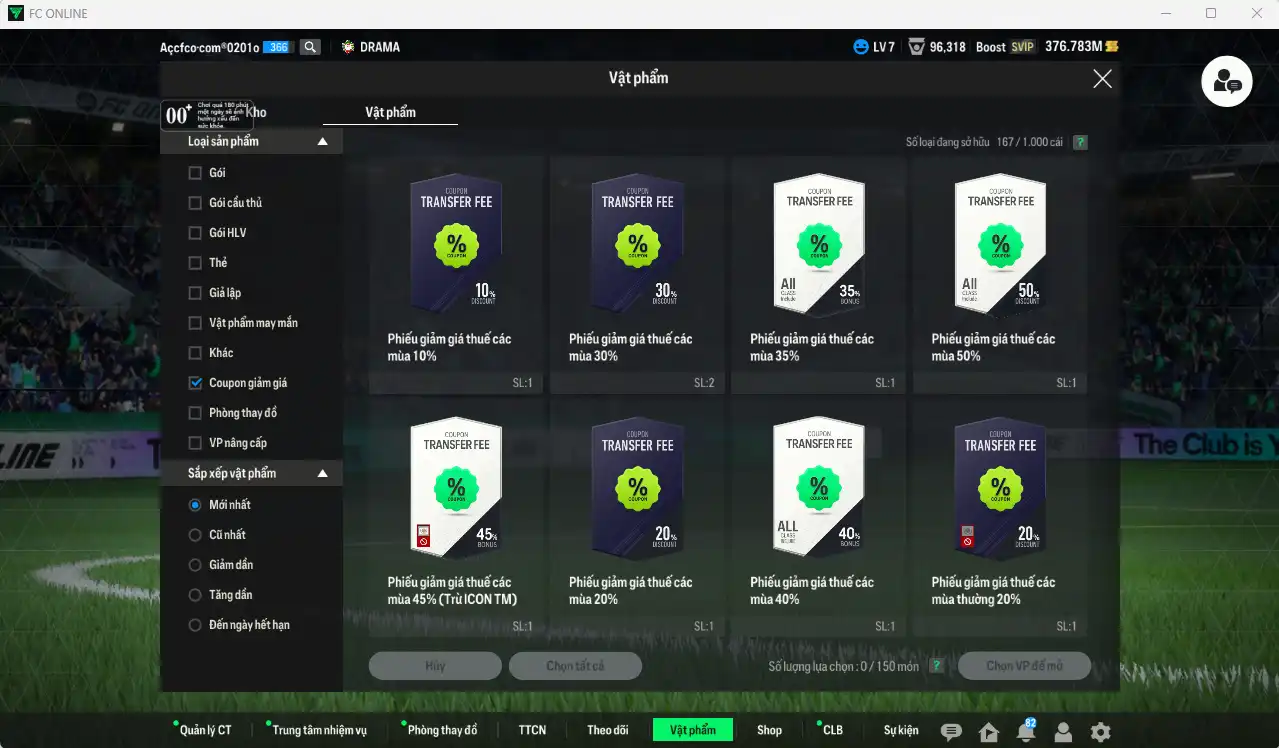Choose the Giảm dần sort option

tap(195, 565)
